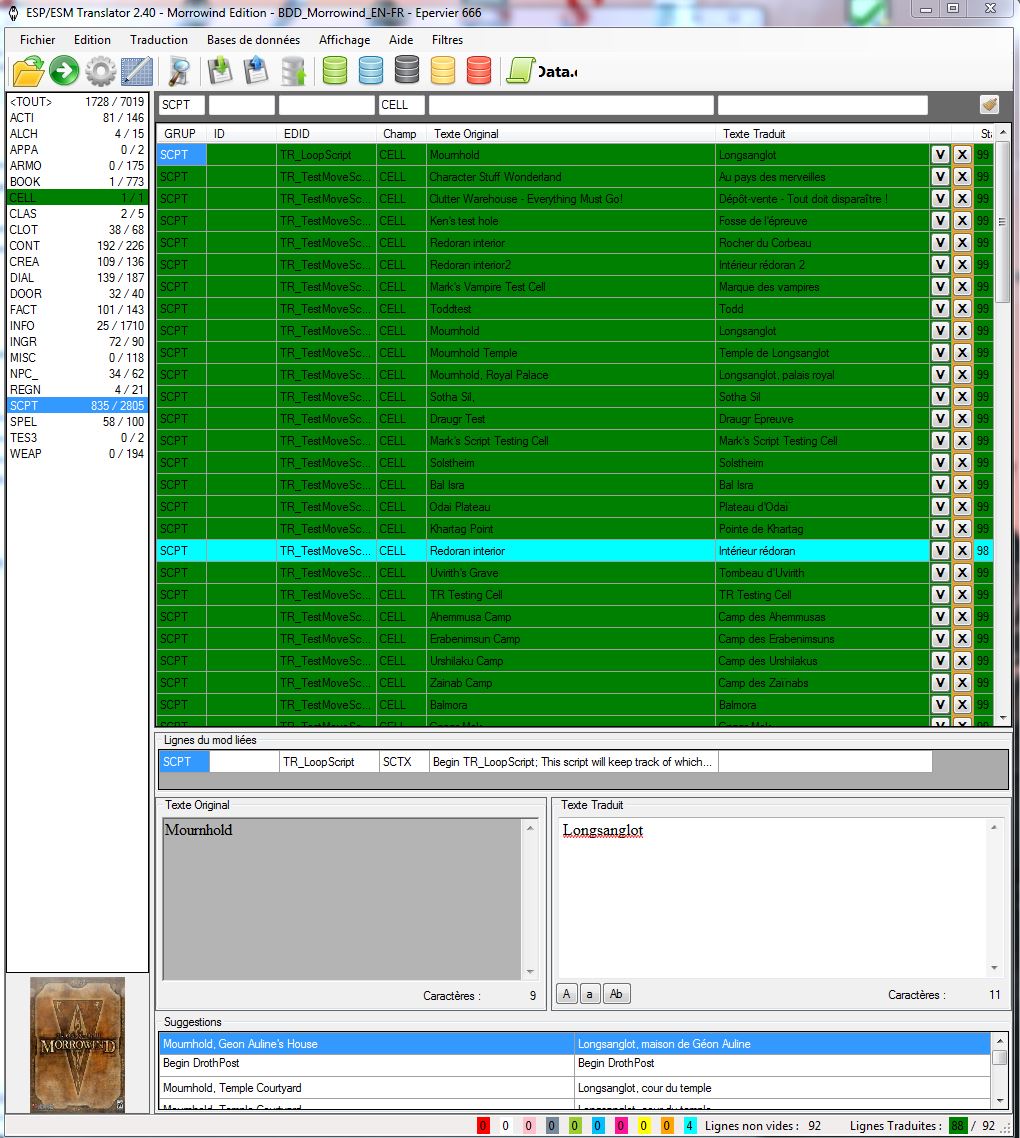Validate the Mournhold Temple row with V
Image resolution: width=1020 pixels, height=1138 pixels.
click(x=940, y=353)
